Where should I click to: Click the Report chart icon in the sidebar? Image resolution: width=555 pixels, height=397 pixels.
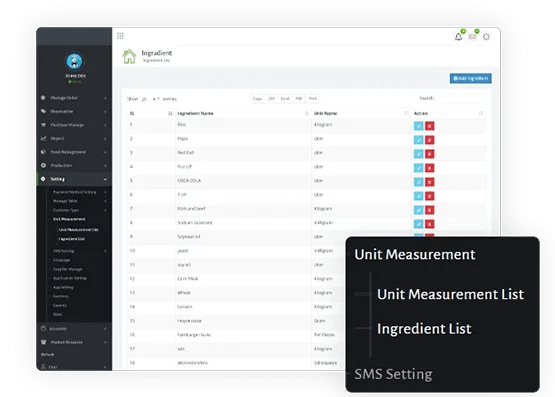(x=43, y=138)
